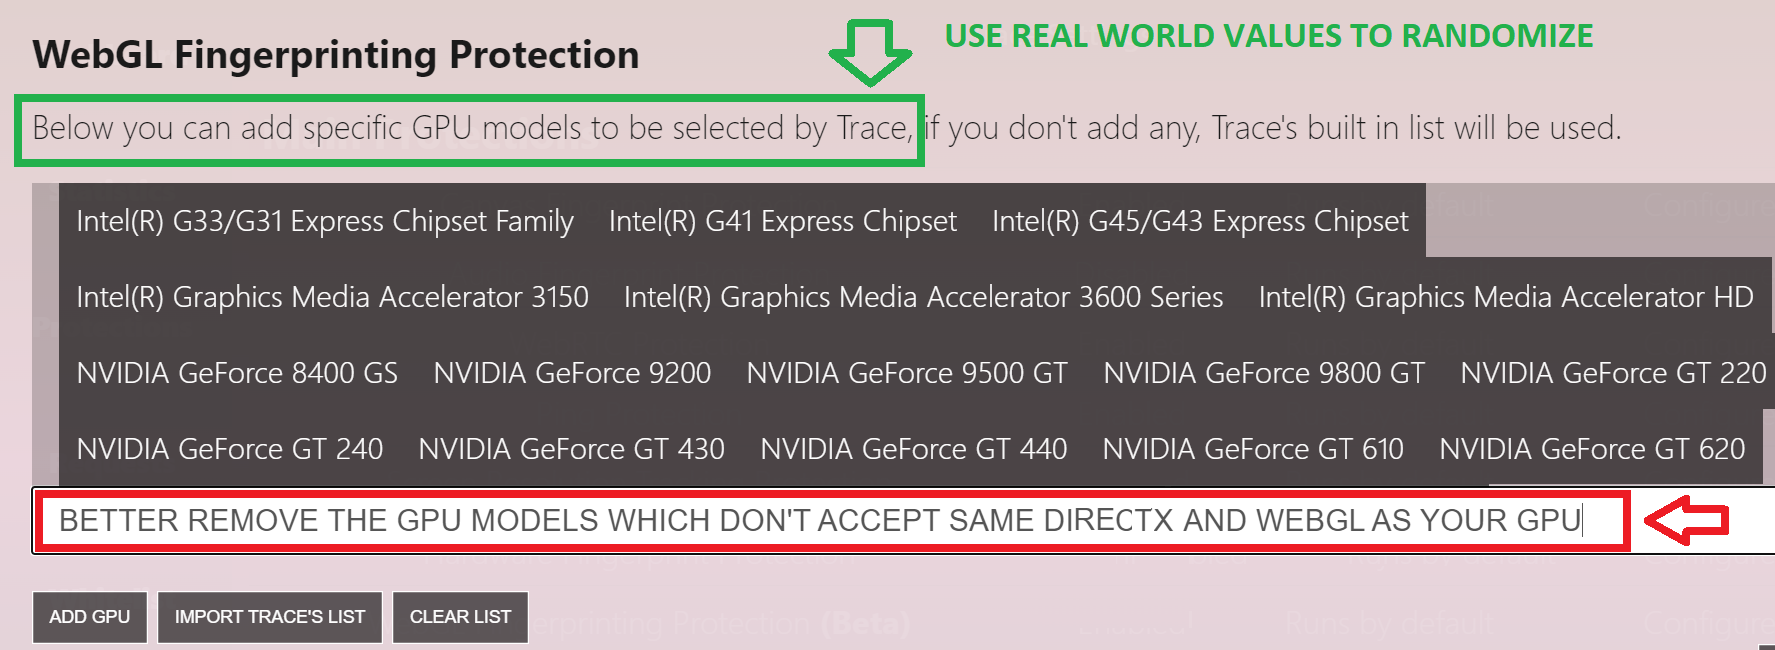Select NVIDIA GeForce 9800 GT model
The image size is (1775, 650).
click(1264, 373)
